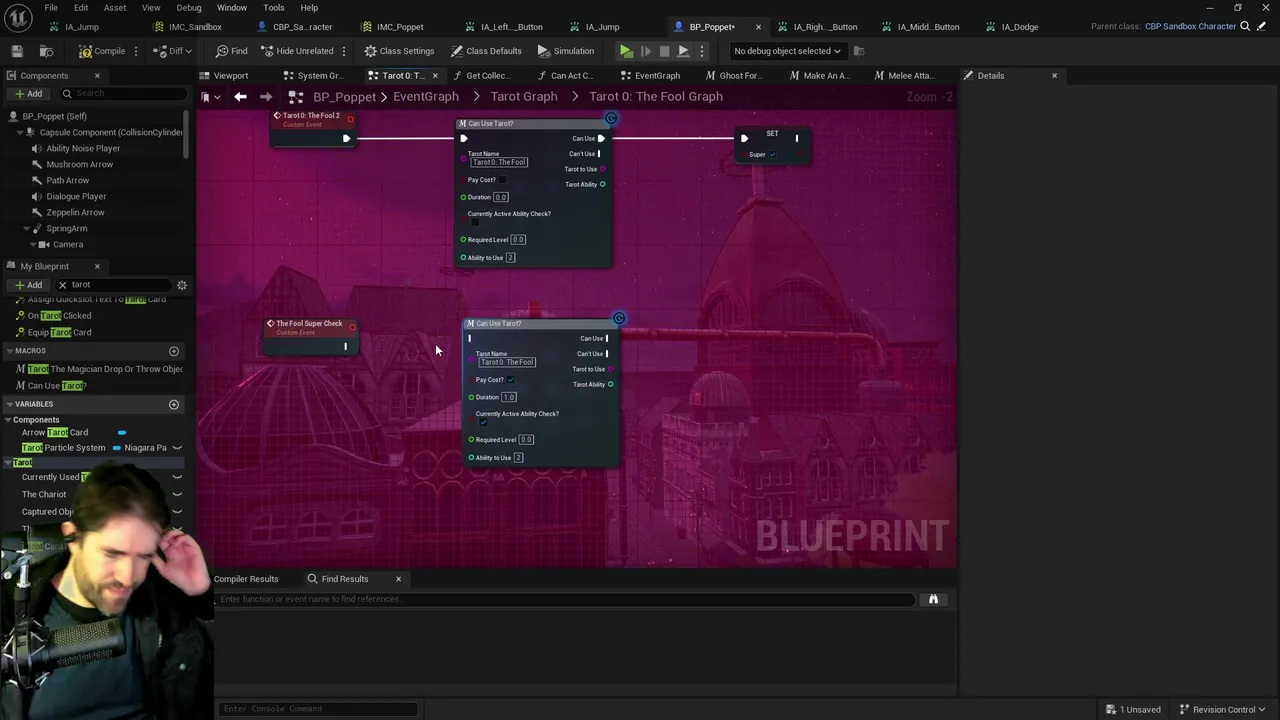Select the Can Use Tarot? macro
The image size is (1280, 720).
pos(57,385)
